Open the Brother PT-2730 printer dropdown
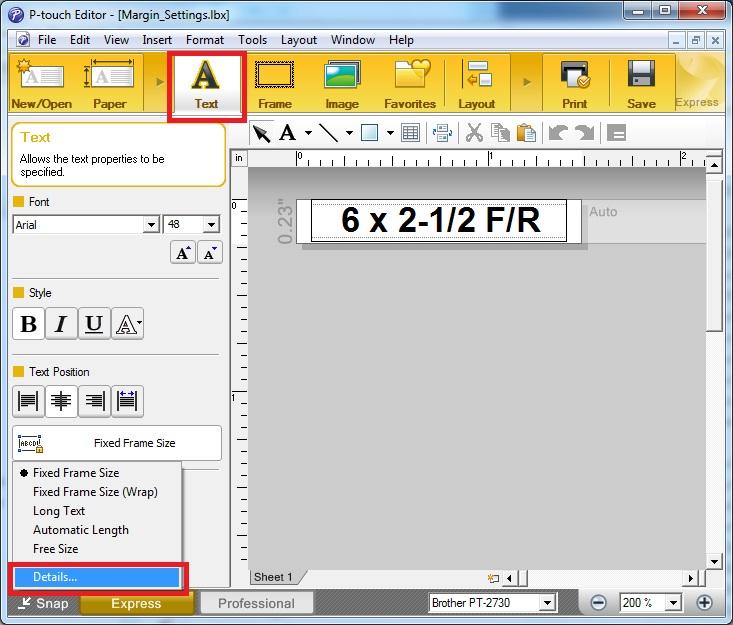The width and height of the screenshot is (733, 625). [x=546, y=603]
